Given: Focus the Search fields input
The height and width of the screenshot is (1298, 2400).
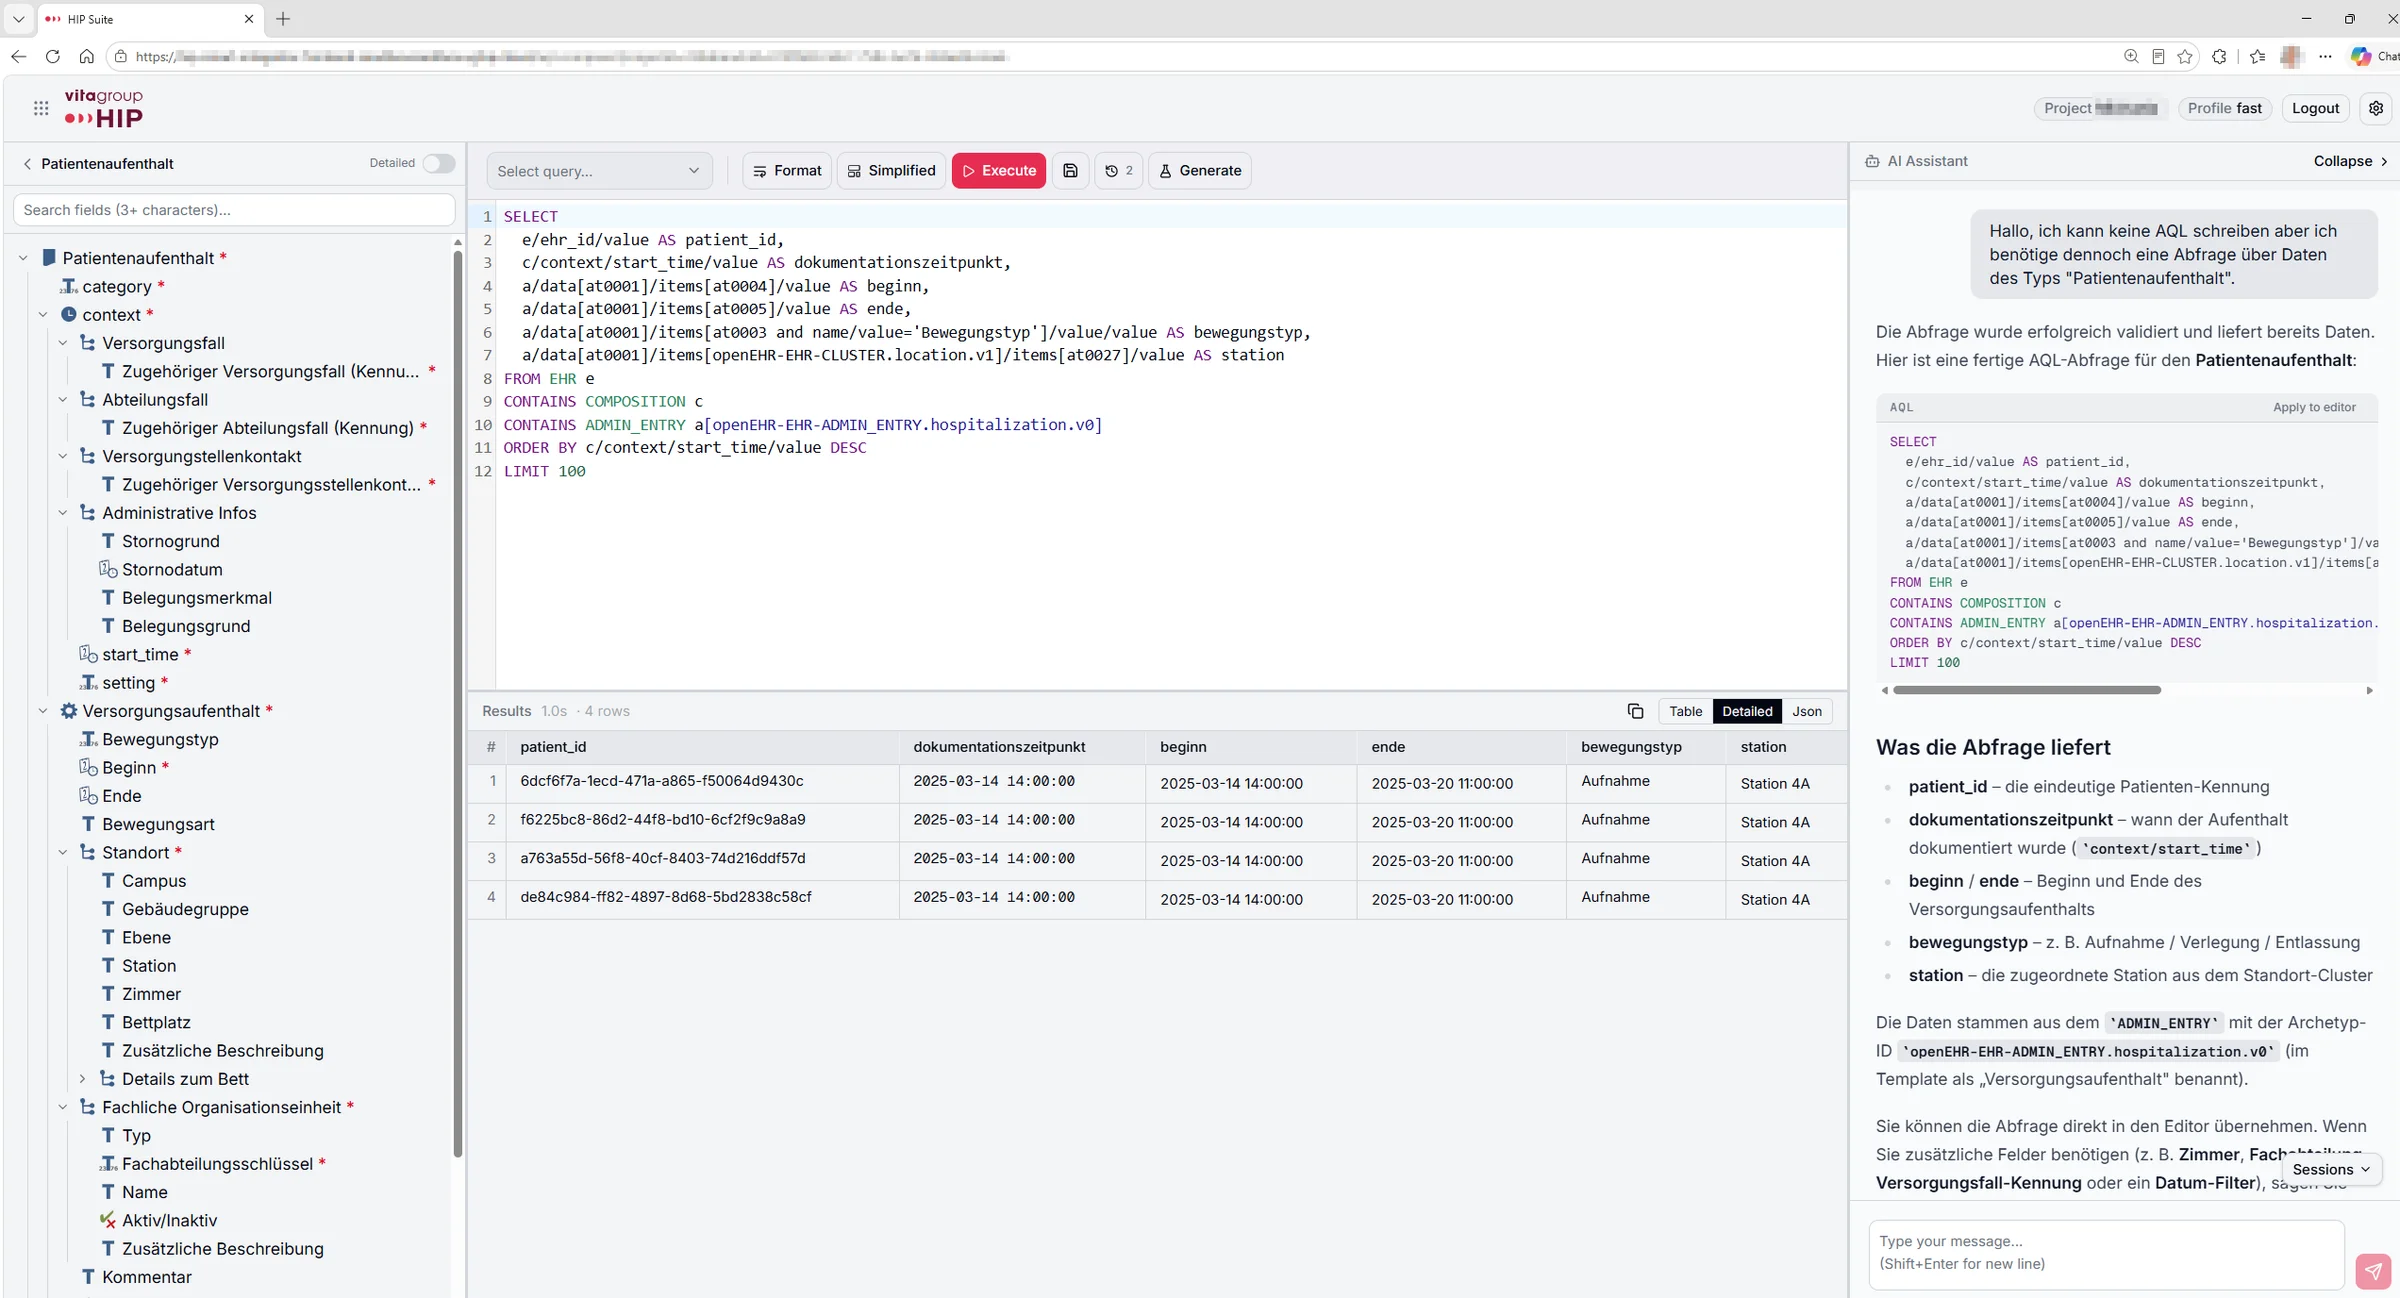Looking at the screenshot, I should click(234, 210).
